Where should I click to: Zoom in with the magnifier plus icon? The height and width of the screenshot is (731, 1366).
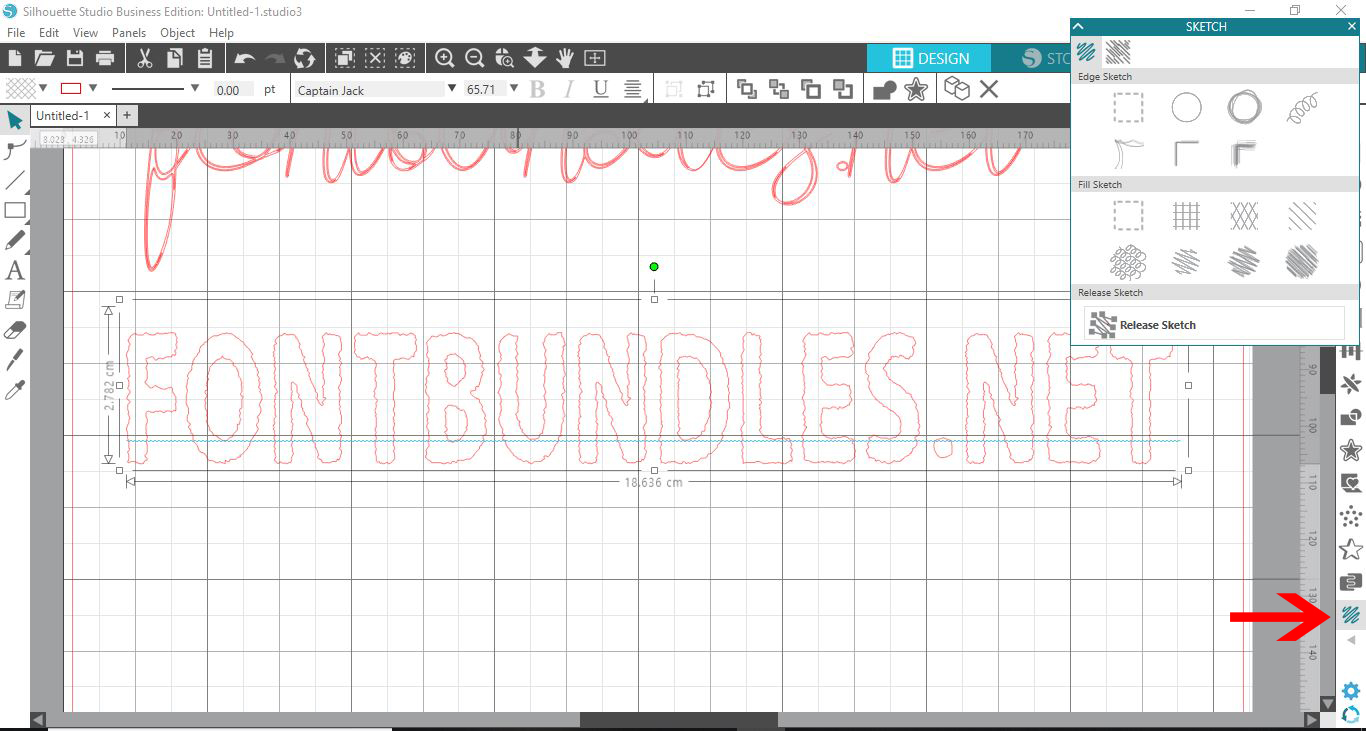[x=445, y=58]
